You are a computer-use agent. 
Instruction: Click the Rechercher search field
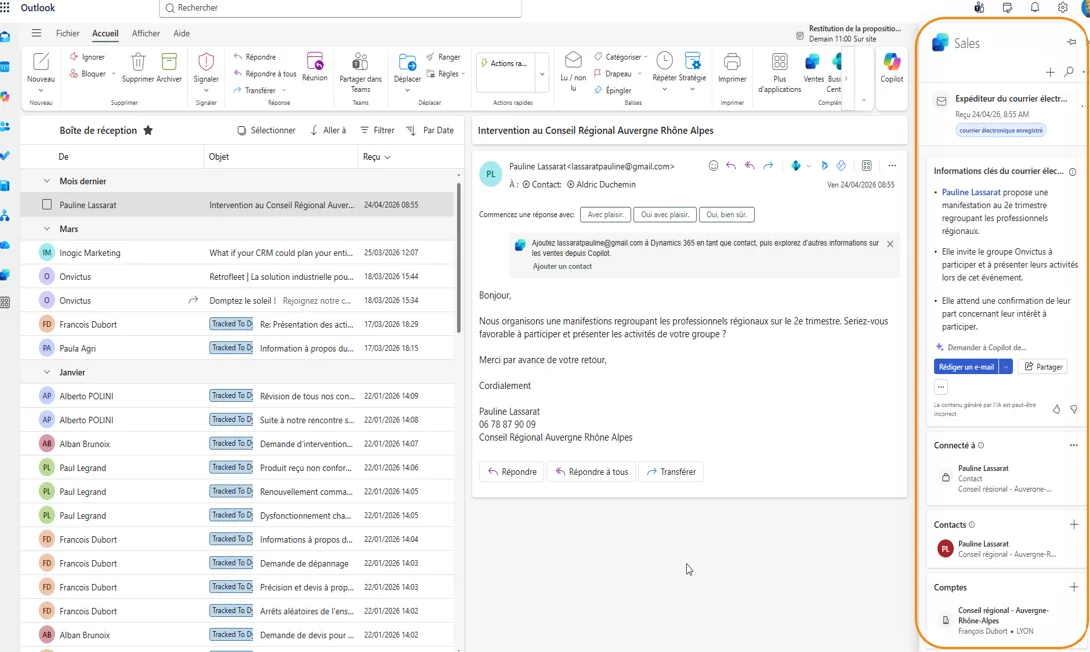click(340, 8)
